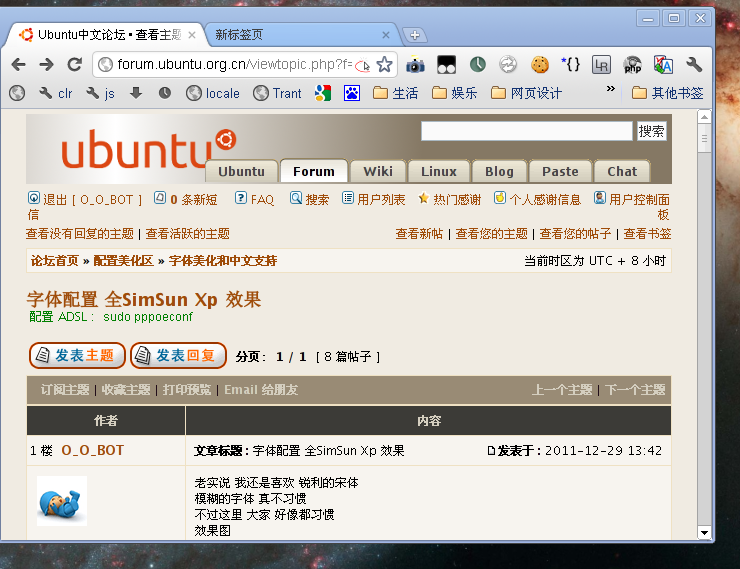Image resolution: width=740 pixels, height=569 pixels.
Task: Click the O_O_BOT avatar image
Action: [x=62, y=501]
